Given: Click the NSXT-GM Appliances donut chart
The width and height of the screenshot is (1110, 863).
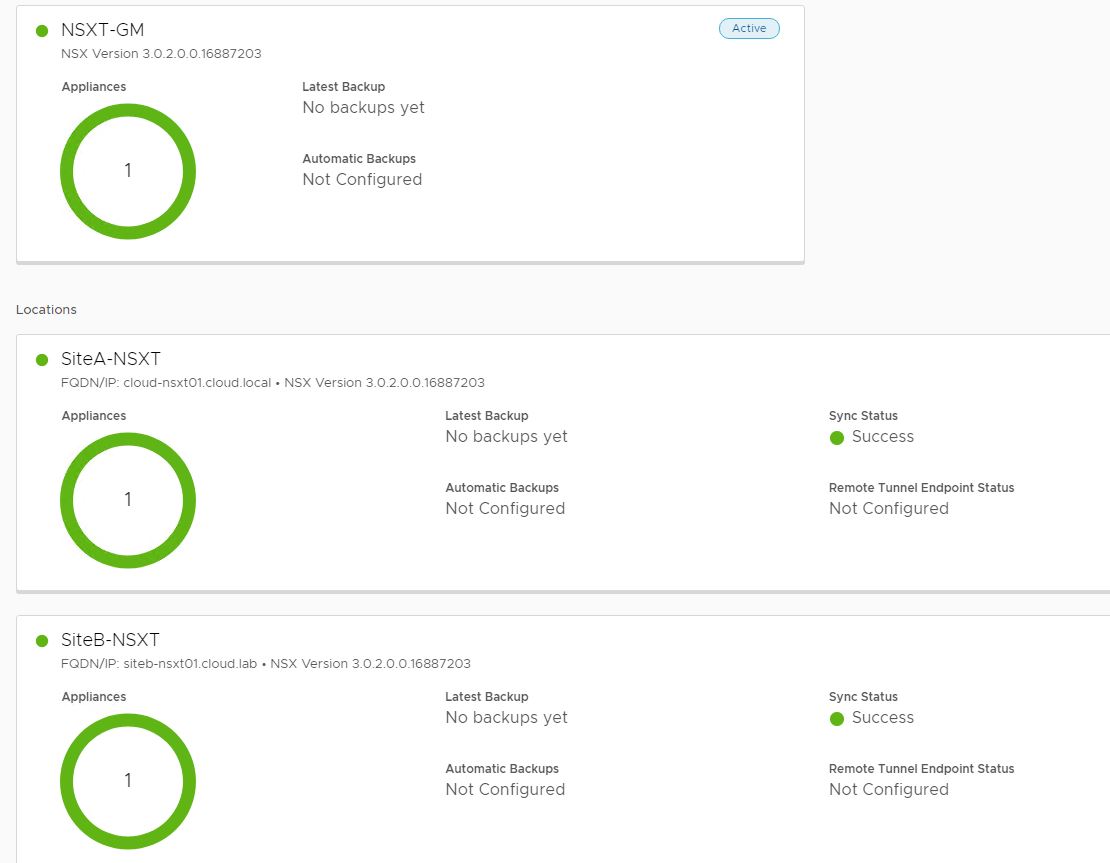Looking at the screenshot, I should tap(128, 171).
